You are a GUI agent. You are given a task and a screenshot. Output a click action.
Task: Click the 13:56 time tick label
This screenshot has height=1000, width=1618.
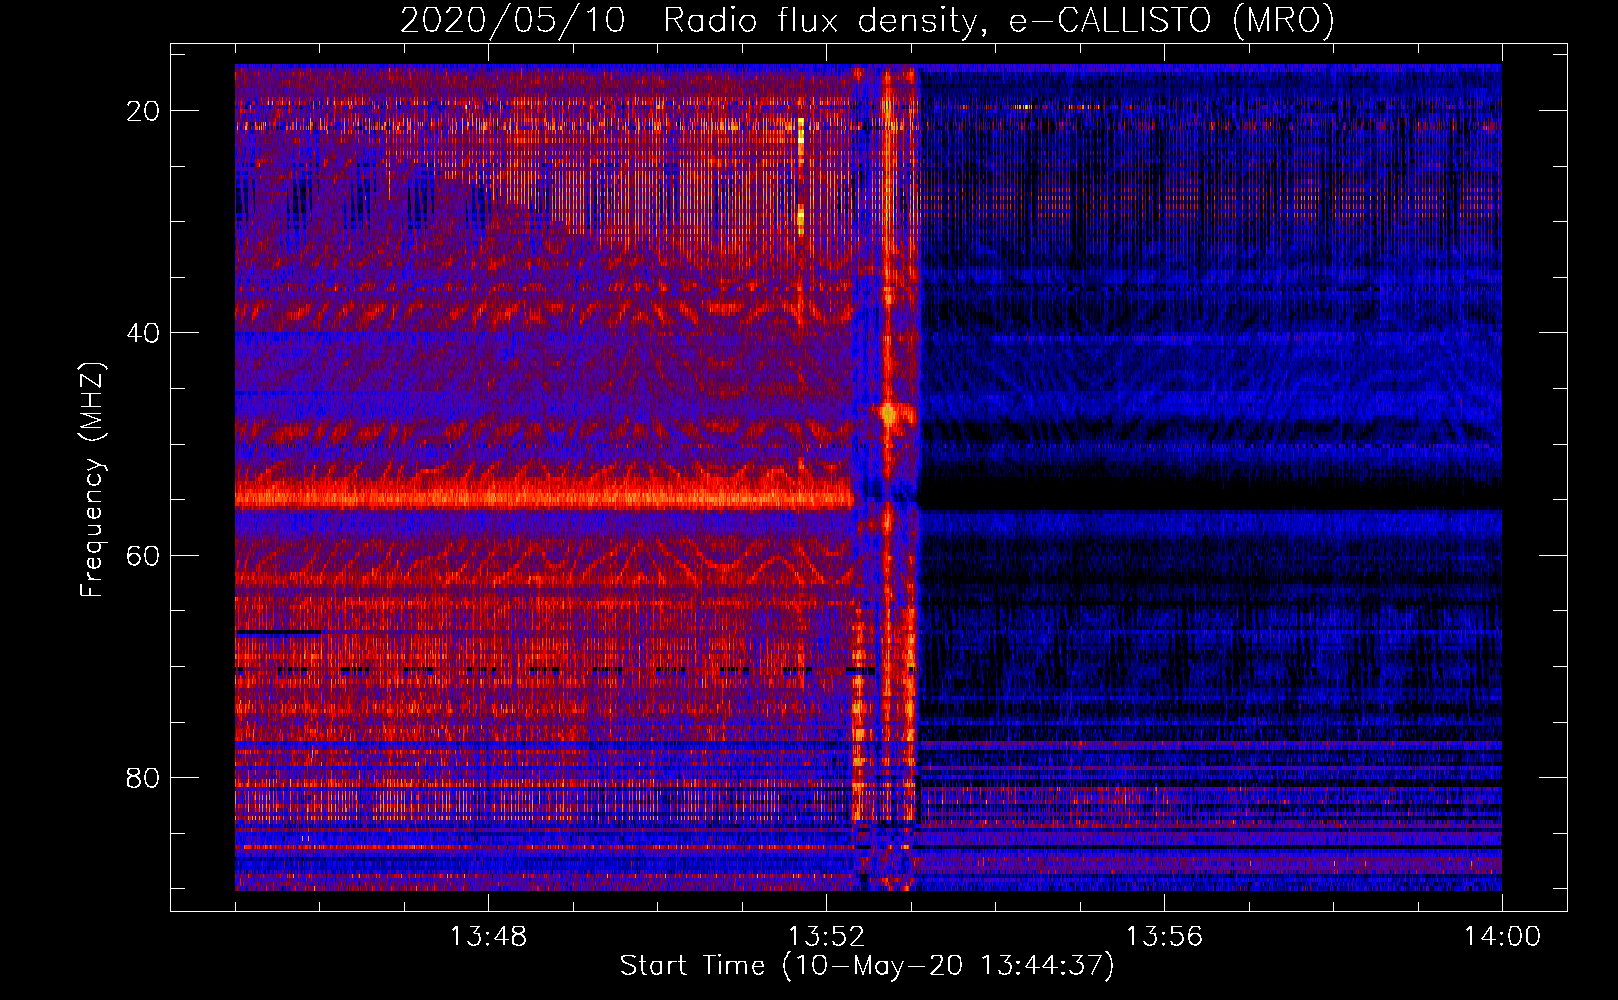(x=1164, y=936)
